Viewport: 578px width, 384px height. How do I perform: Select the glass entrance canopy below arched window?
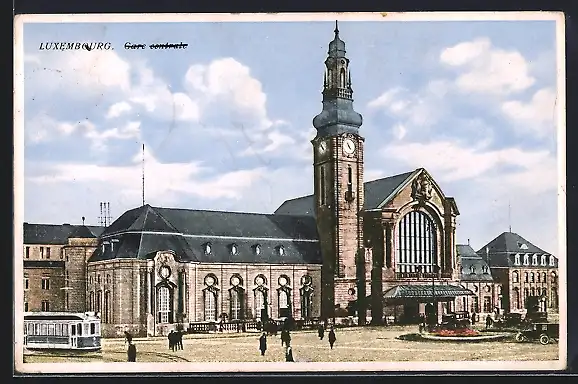coord(426,292)
